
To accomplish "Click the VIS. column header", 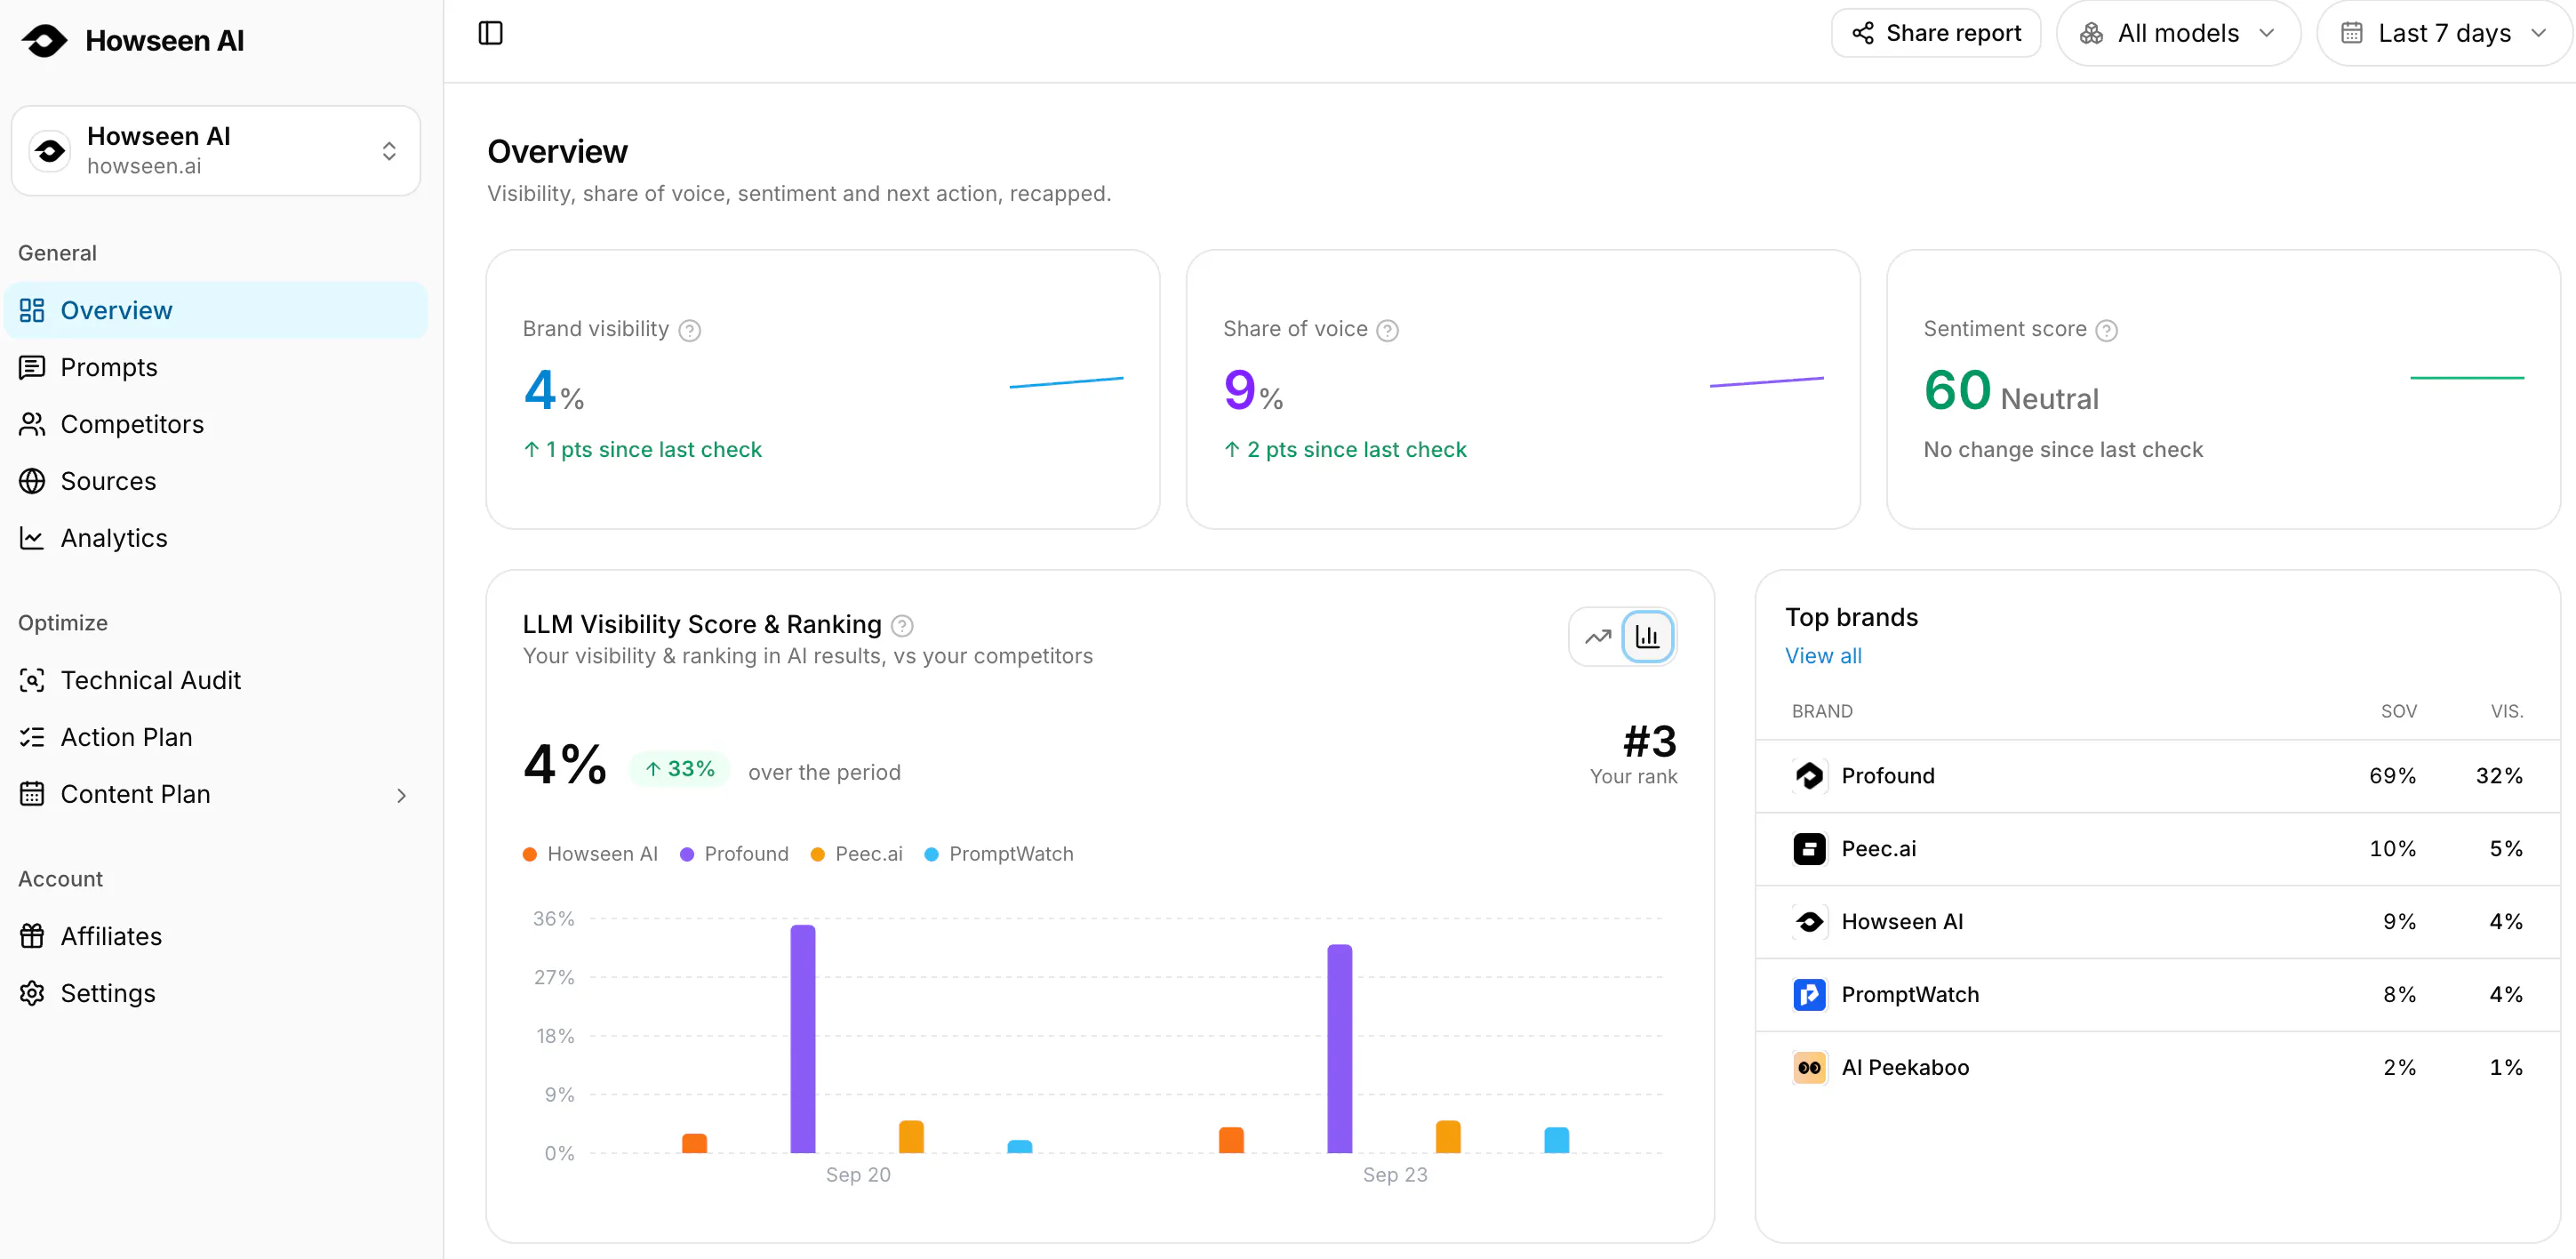I will point(2506,712).
